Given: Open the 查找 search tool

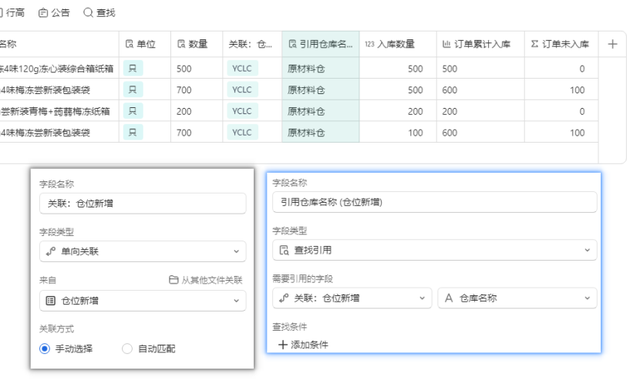Looking at the screenshot, I should click(99, 13).
